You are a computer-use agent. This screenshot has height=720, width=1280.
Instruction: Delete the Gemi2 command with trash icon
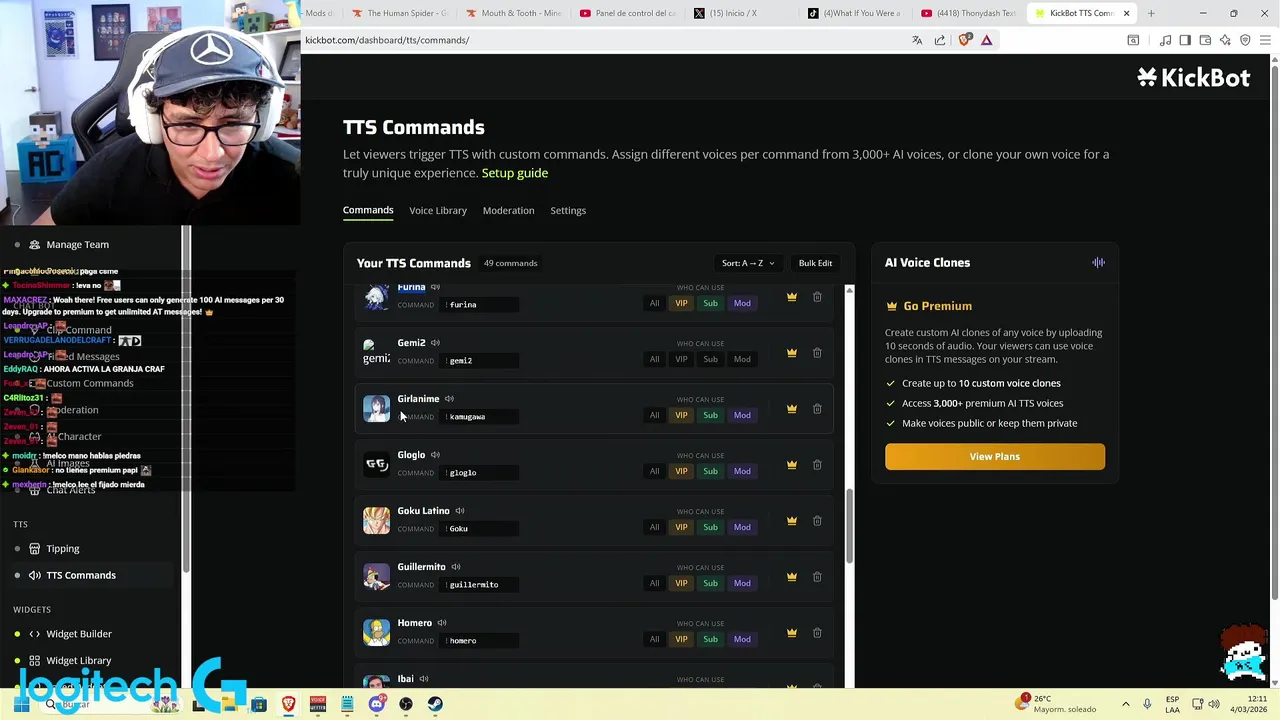817,353
